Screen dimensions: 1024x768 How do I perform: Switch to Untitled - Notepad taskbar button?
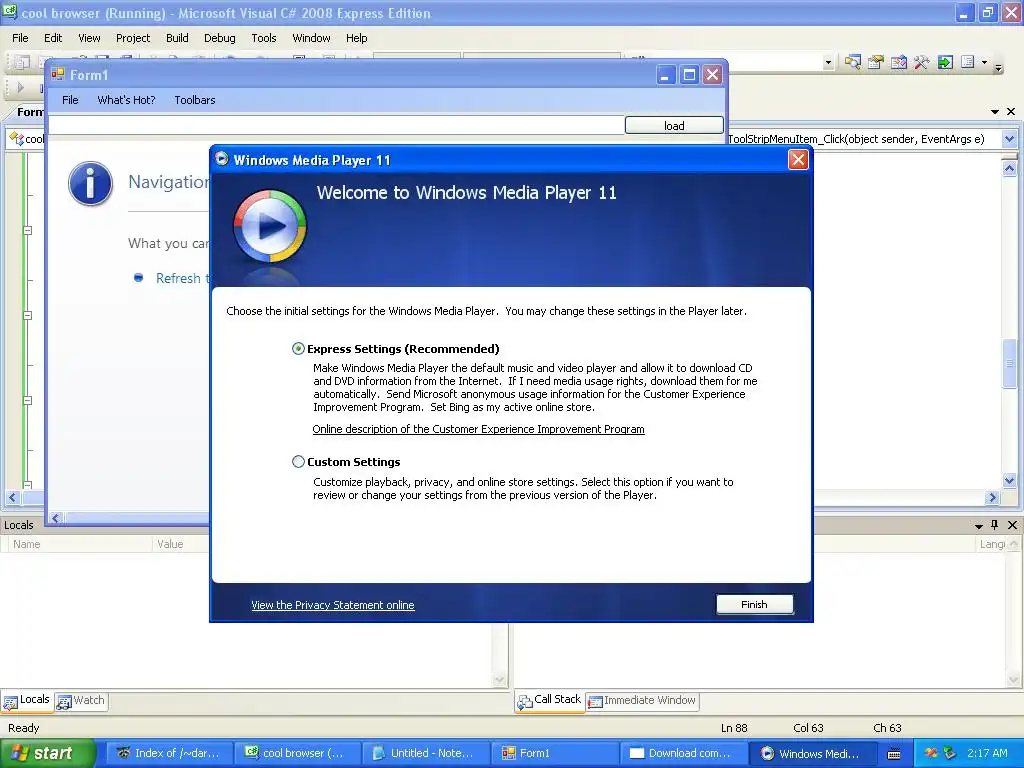[424, 753]
